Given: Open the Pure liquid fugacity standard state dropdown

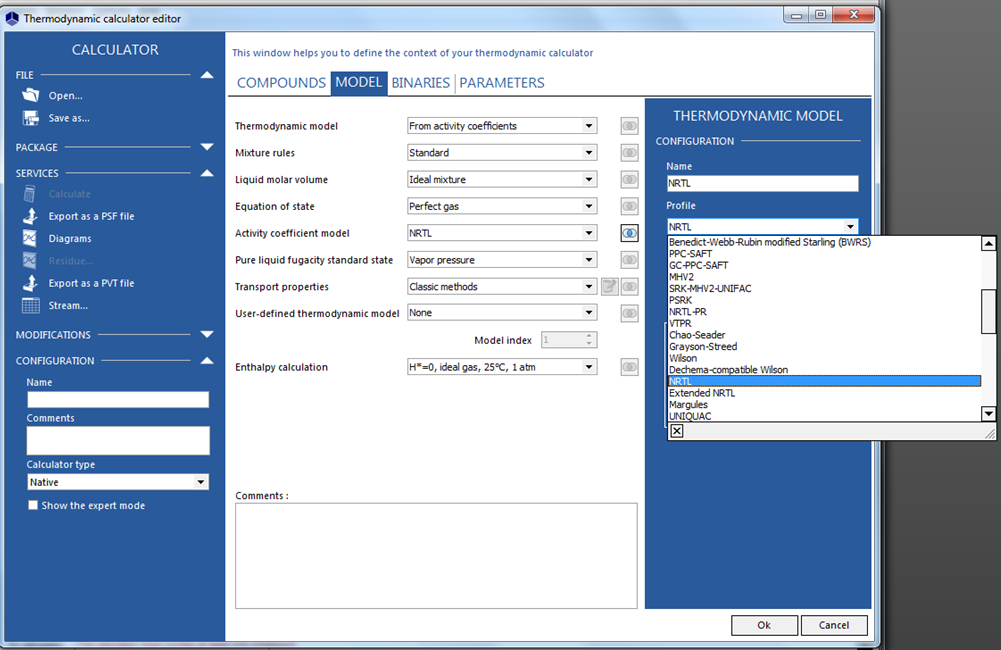Looking at the screenshot, I should coord(589,260).
